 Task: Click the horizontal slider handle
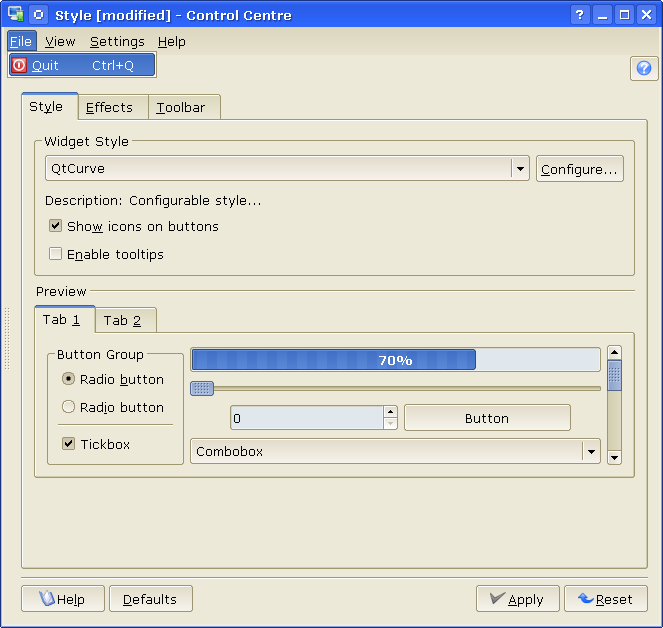coord(202,388)
